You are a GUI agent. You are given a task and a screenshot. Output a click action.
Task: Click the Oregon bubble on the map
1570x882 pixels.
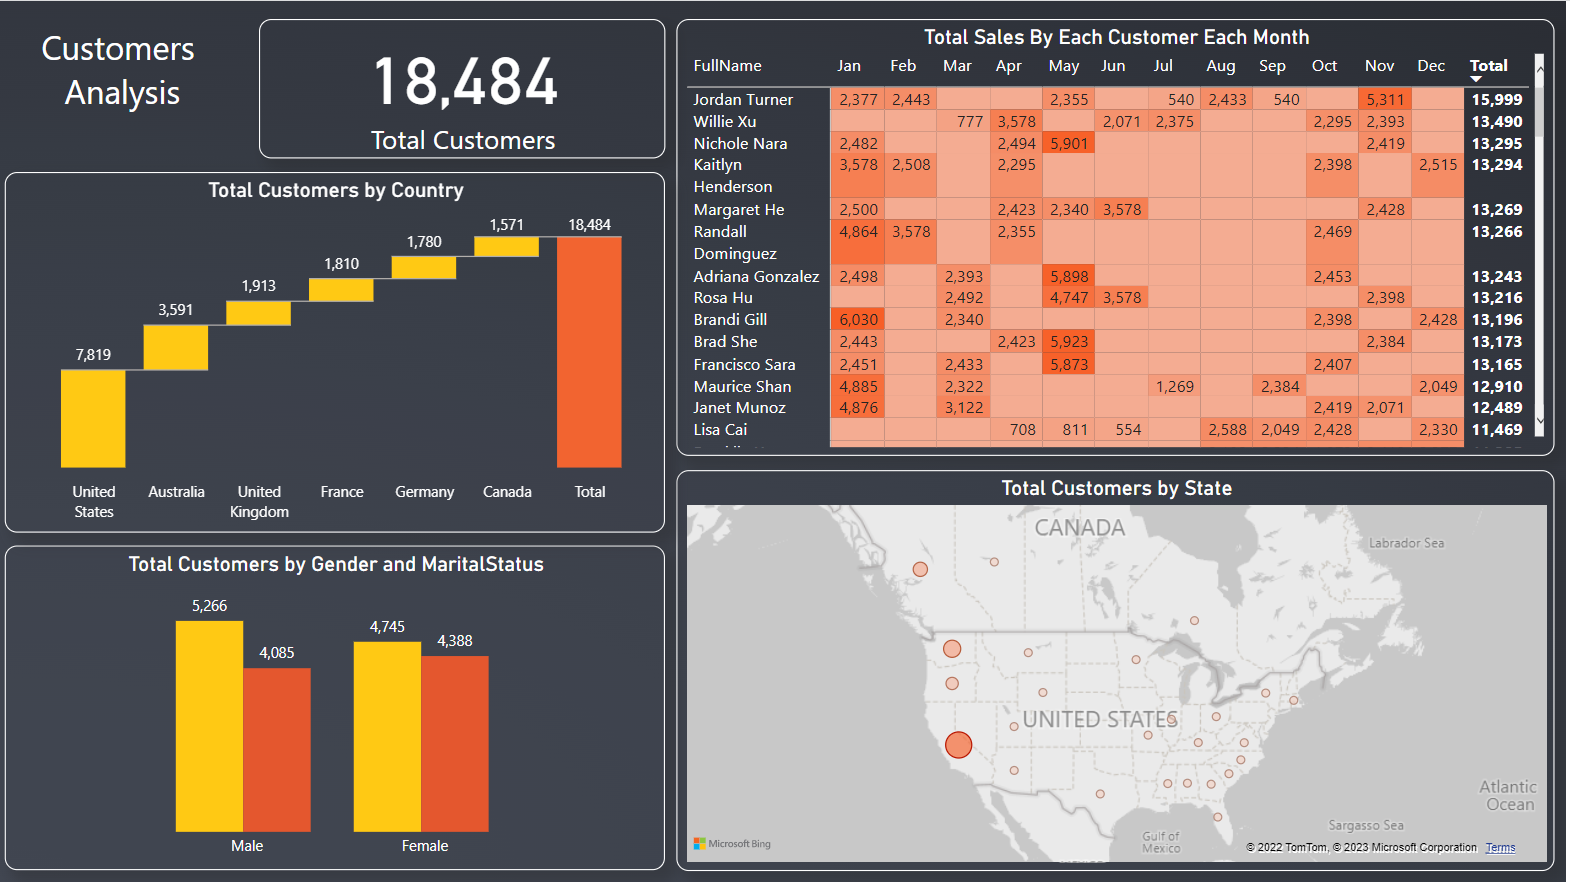952,684
